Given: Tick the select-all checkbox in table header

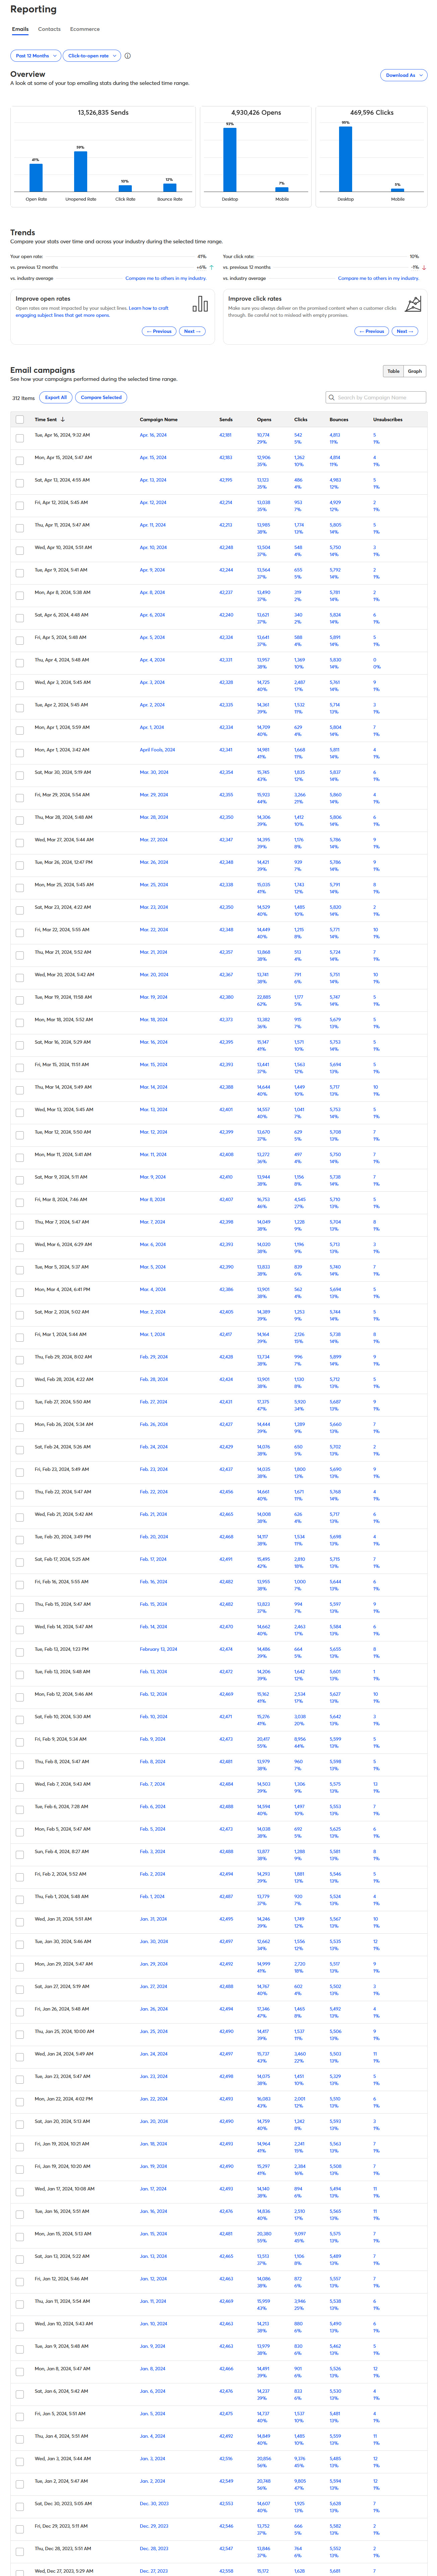Looking at the screenshot, I should (x=20, y=420).
